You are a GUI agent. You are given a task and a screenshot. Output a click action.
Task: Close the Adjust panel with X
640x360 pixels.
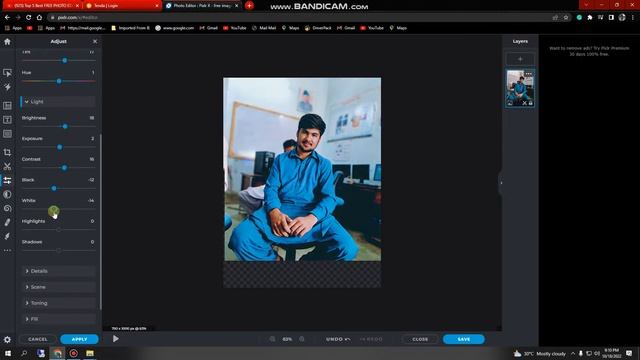95,41
